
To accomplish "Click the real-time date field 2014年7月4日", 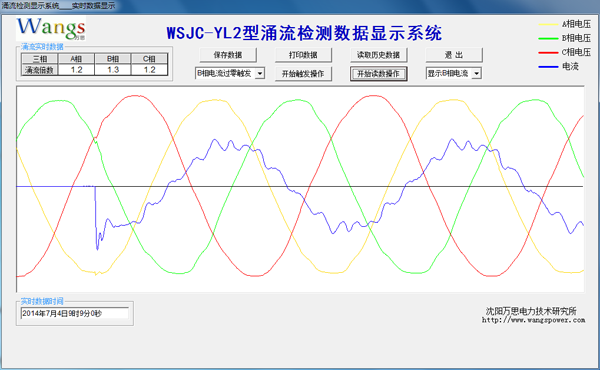I will click(x=75, y=313).
